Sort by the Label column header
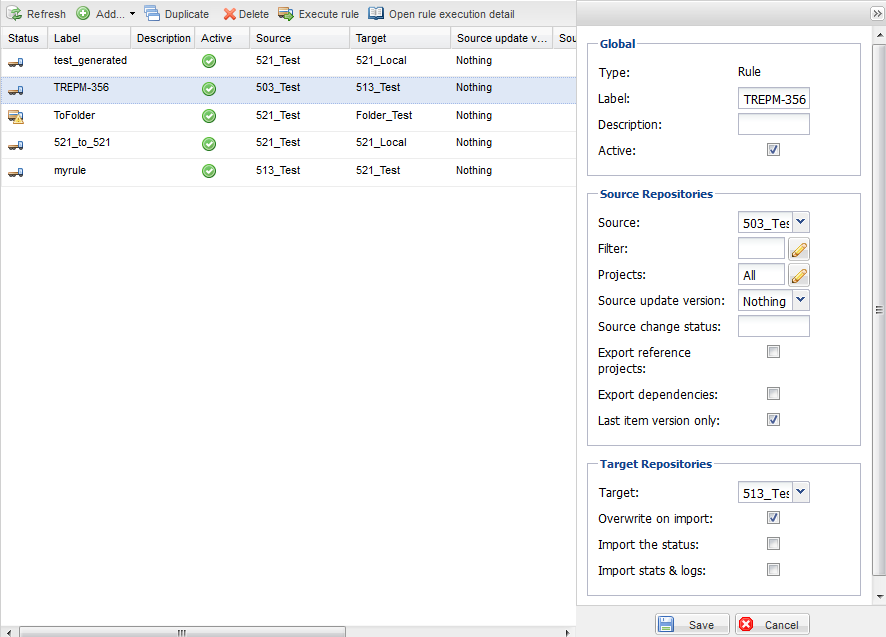 tap(90, 38)
